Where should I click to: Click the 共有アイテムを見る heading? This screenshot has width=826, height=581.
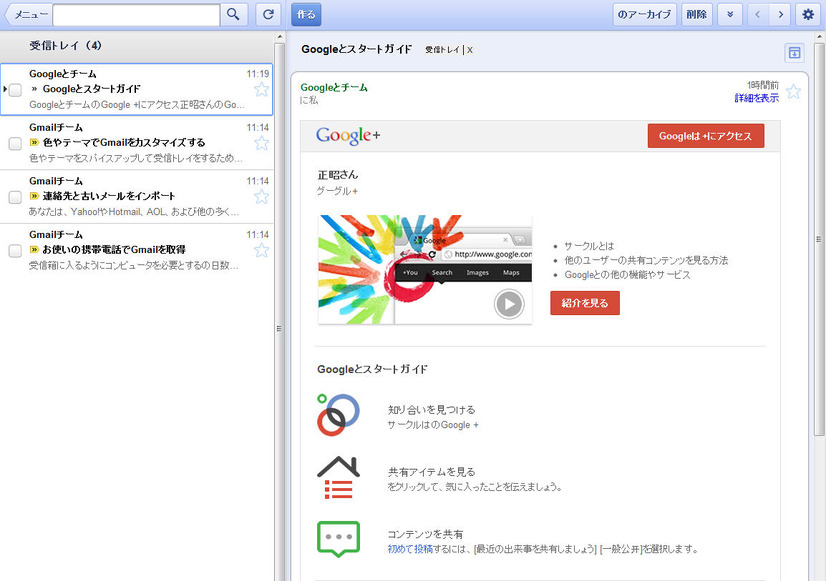click(431, 472)
